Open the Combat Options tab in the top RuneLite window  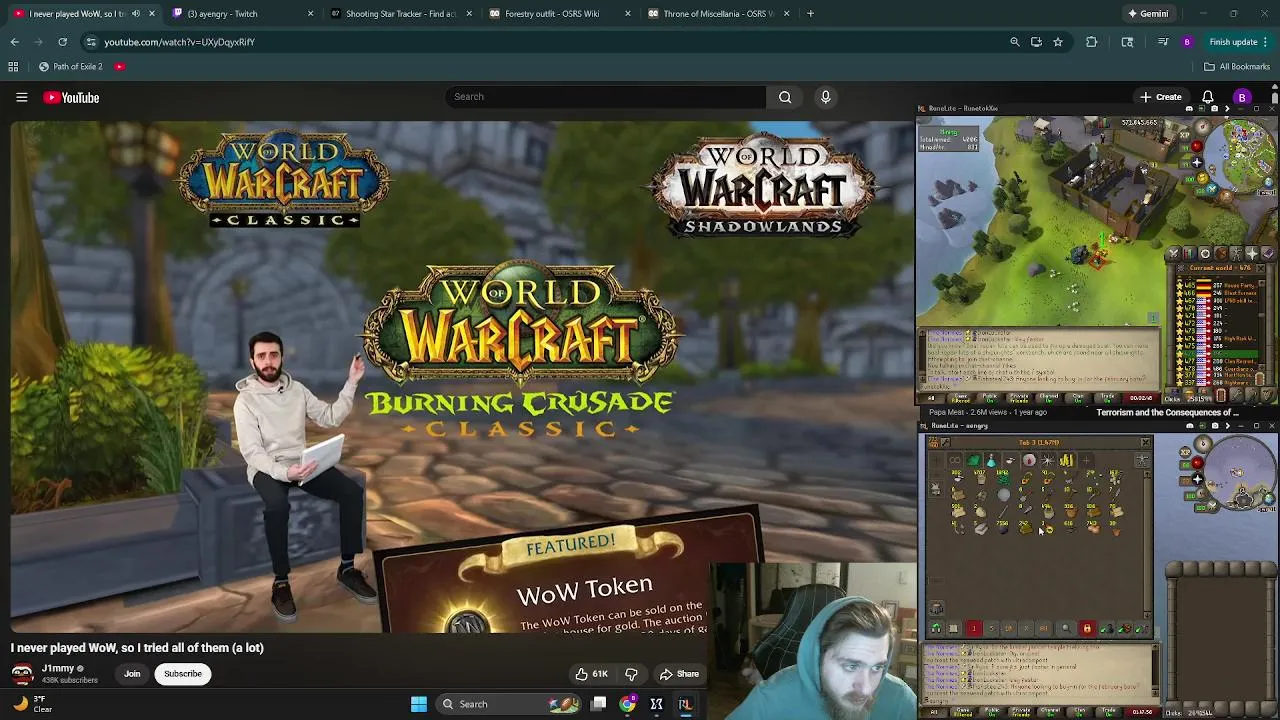click(x=1173, y=253)
